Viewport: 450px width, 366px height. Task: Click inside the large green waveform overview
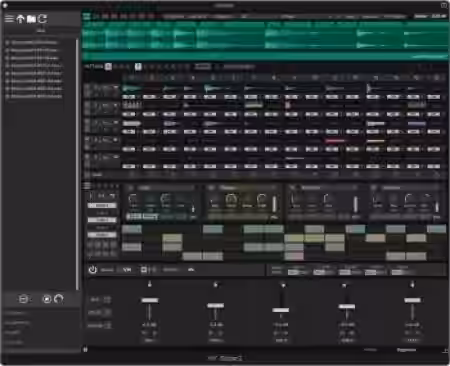coord(265,38)
